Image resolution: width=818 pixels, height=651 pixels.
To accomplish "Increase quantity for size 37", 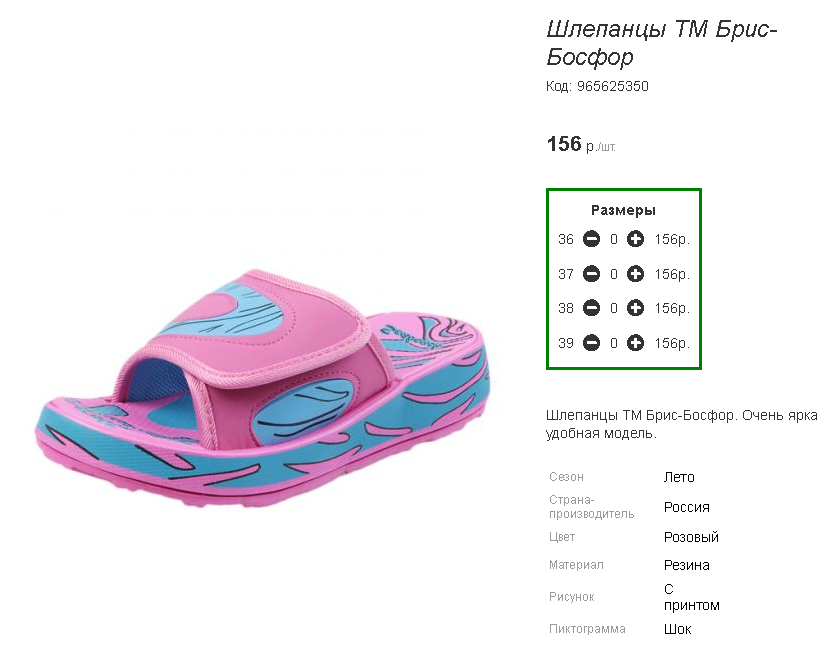I will click(635, 274).
